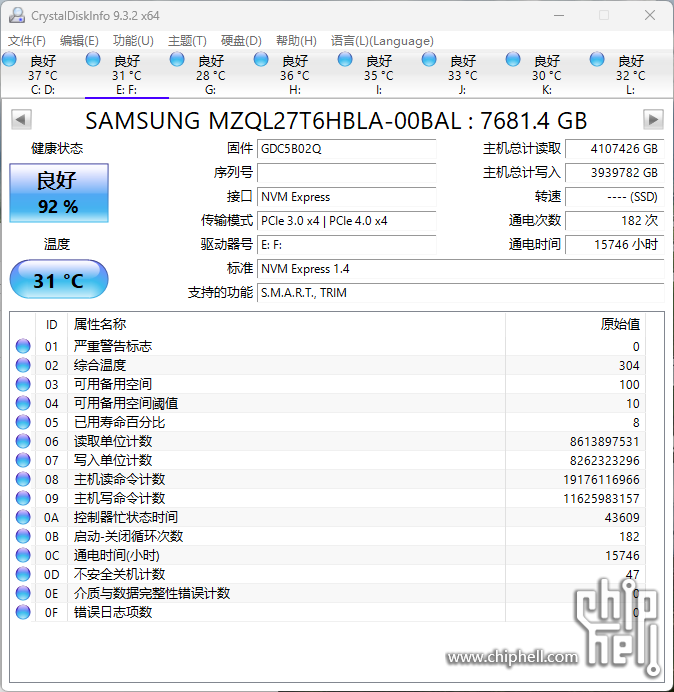Click status orb of row 06 读取单位计数
The width and height of the screenshot is (674, 692).
(x=23, y=441)
